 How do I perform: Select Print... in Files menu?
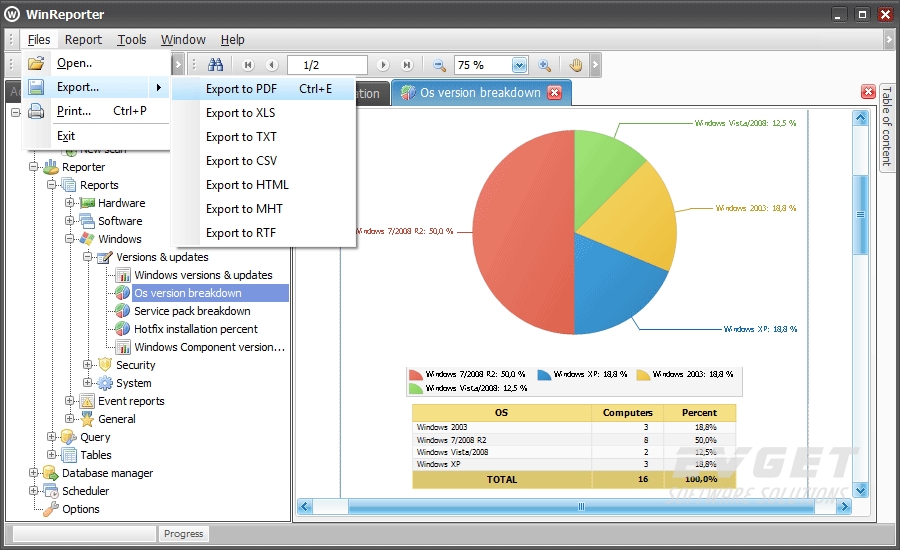[x=96, y=111]
